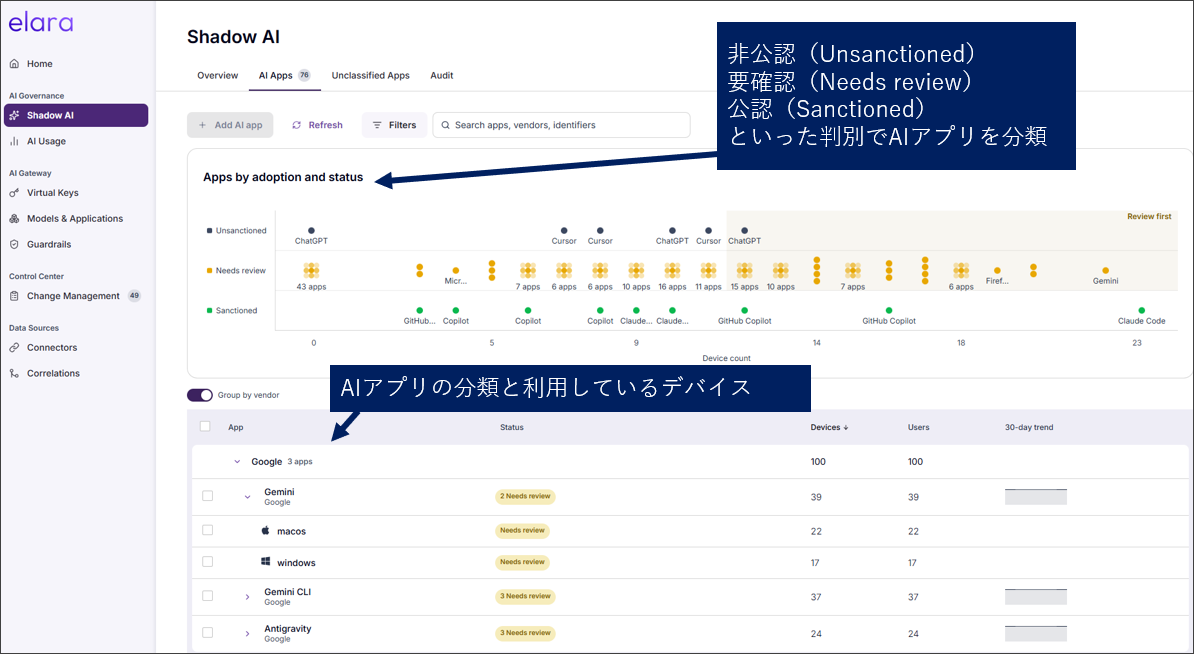Click the elara logo
Image resolution: width=1194 pixels, height=654 pixels.
[x=41, y=23]
